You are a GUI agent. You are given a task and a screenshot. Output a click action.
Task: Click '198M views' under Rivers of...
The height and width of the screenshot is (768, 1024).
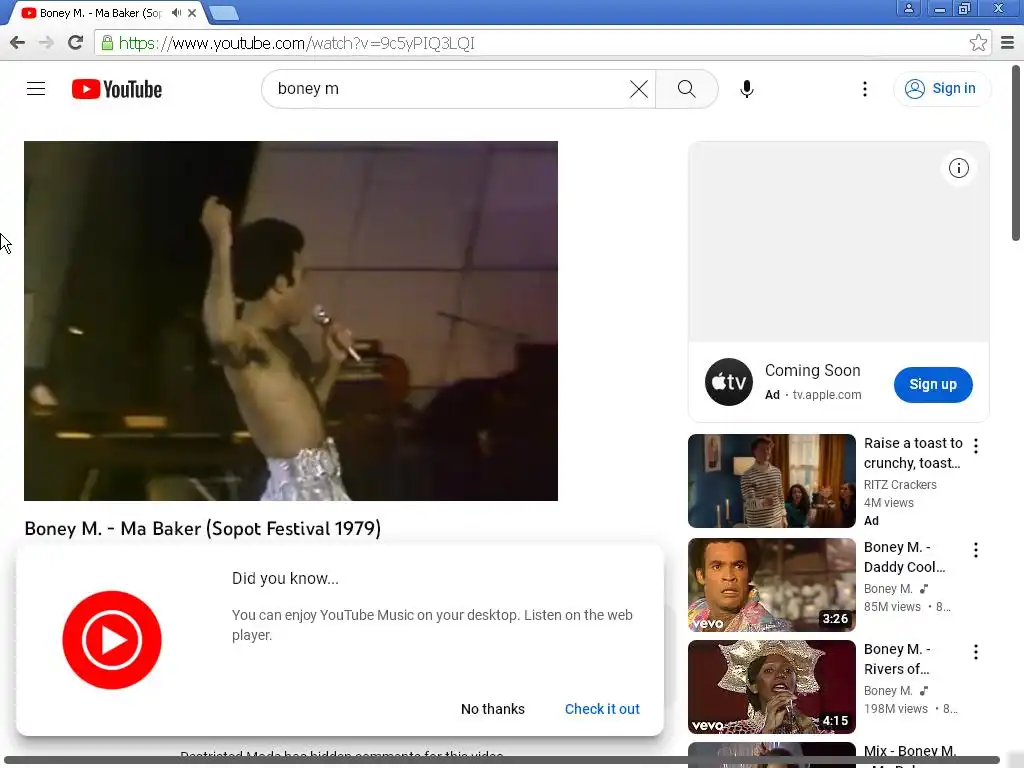[895, 709]
